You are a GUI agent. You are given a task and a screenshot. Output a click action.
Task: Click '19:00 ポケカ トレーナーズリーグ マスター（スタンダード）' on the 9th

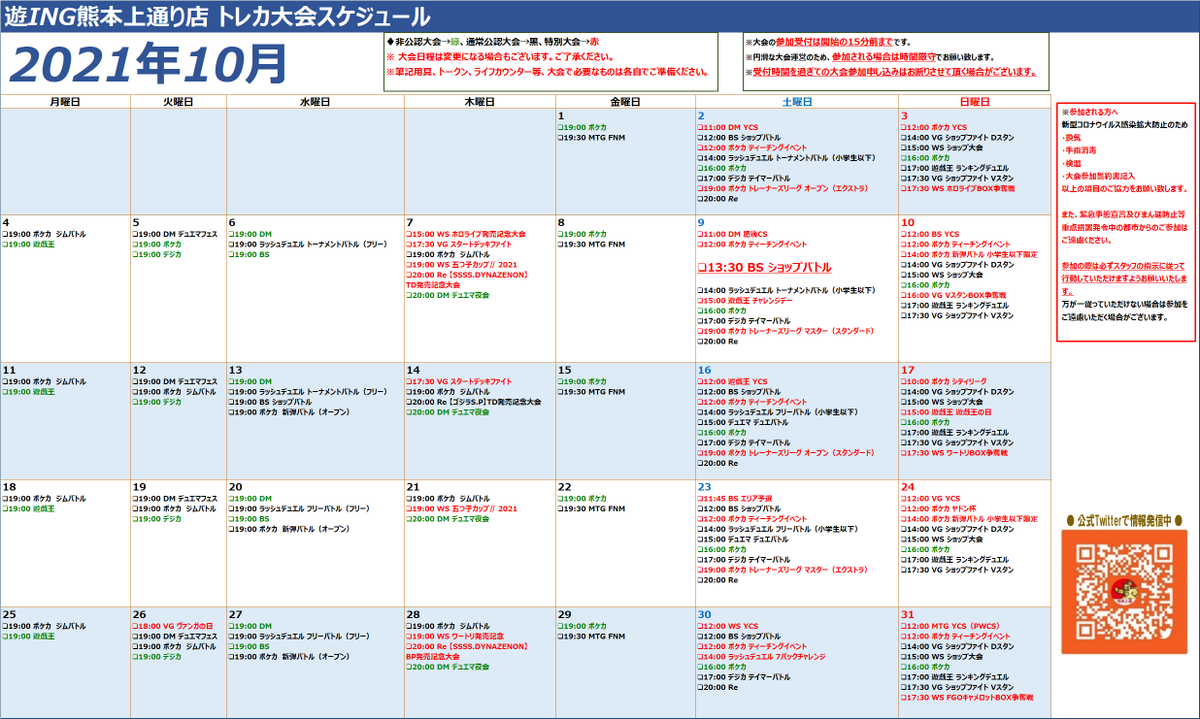coord(786,330)
